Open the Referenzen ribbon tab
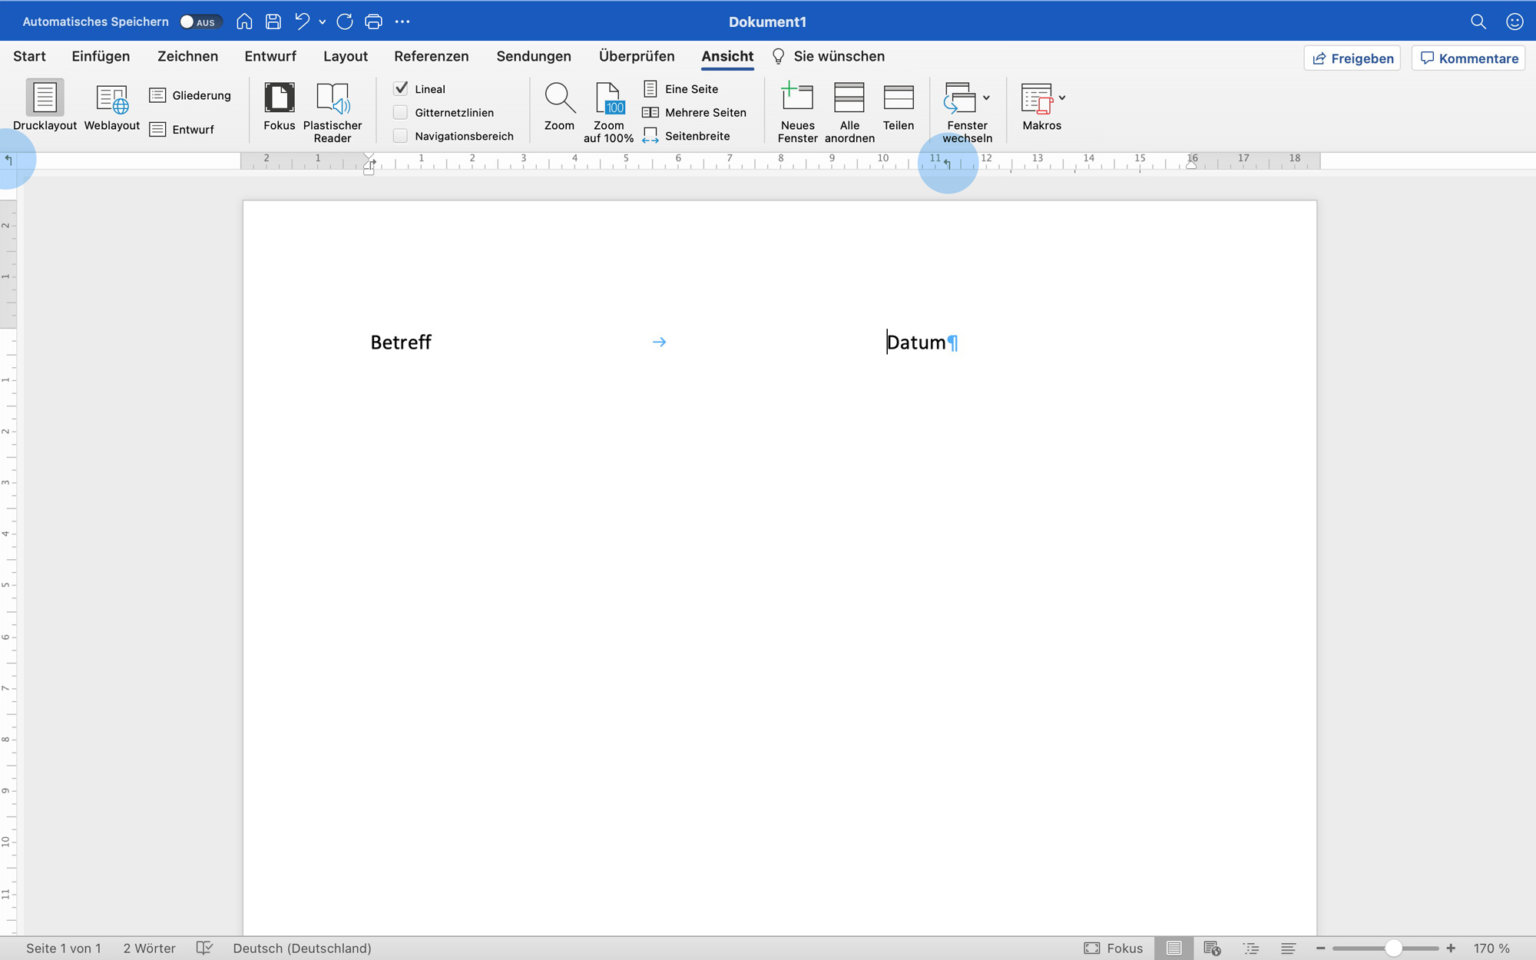The image size is (1536, 960). pyautogui.click(x=431, y=56)
